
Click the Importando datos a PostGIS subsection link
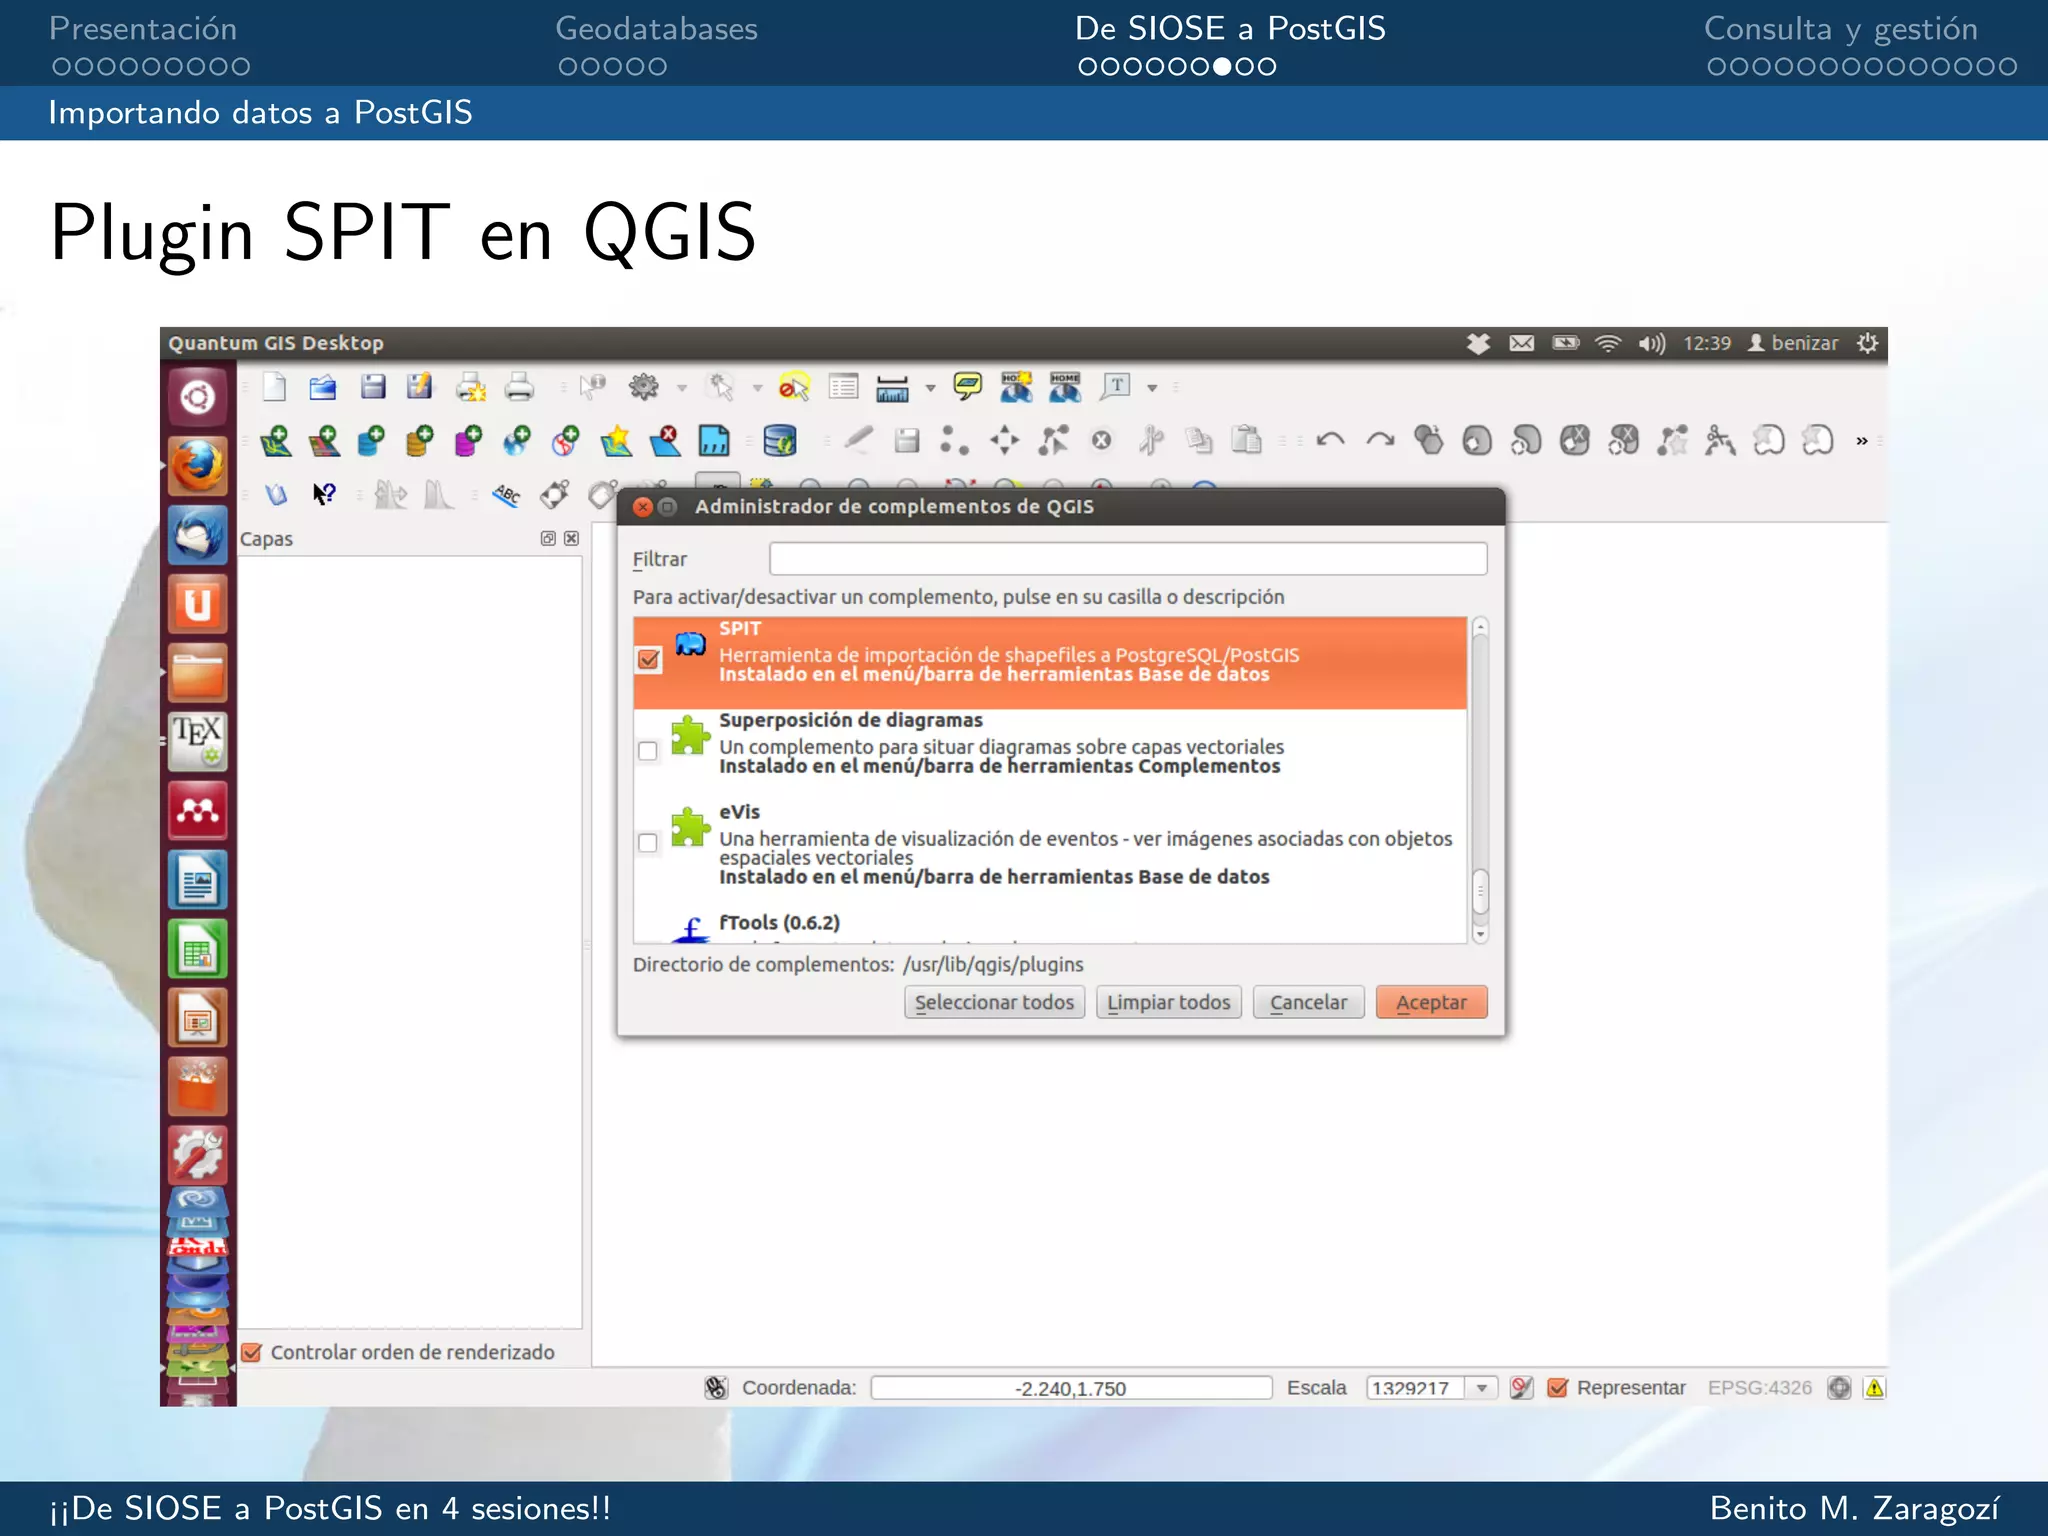click(x=260, y=112)
